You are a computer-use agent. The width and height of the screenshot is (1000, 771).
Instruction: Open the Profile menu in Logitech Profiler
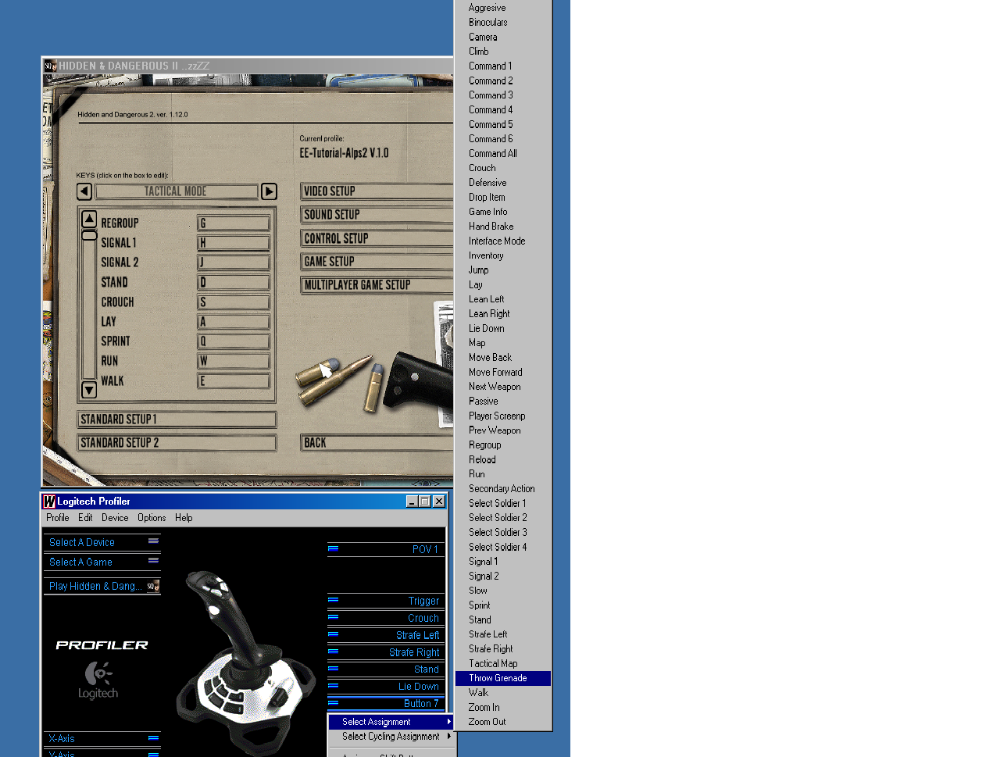(x=57, y=518)
